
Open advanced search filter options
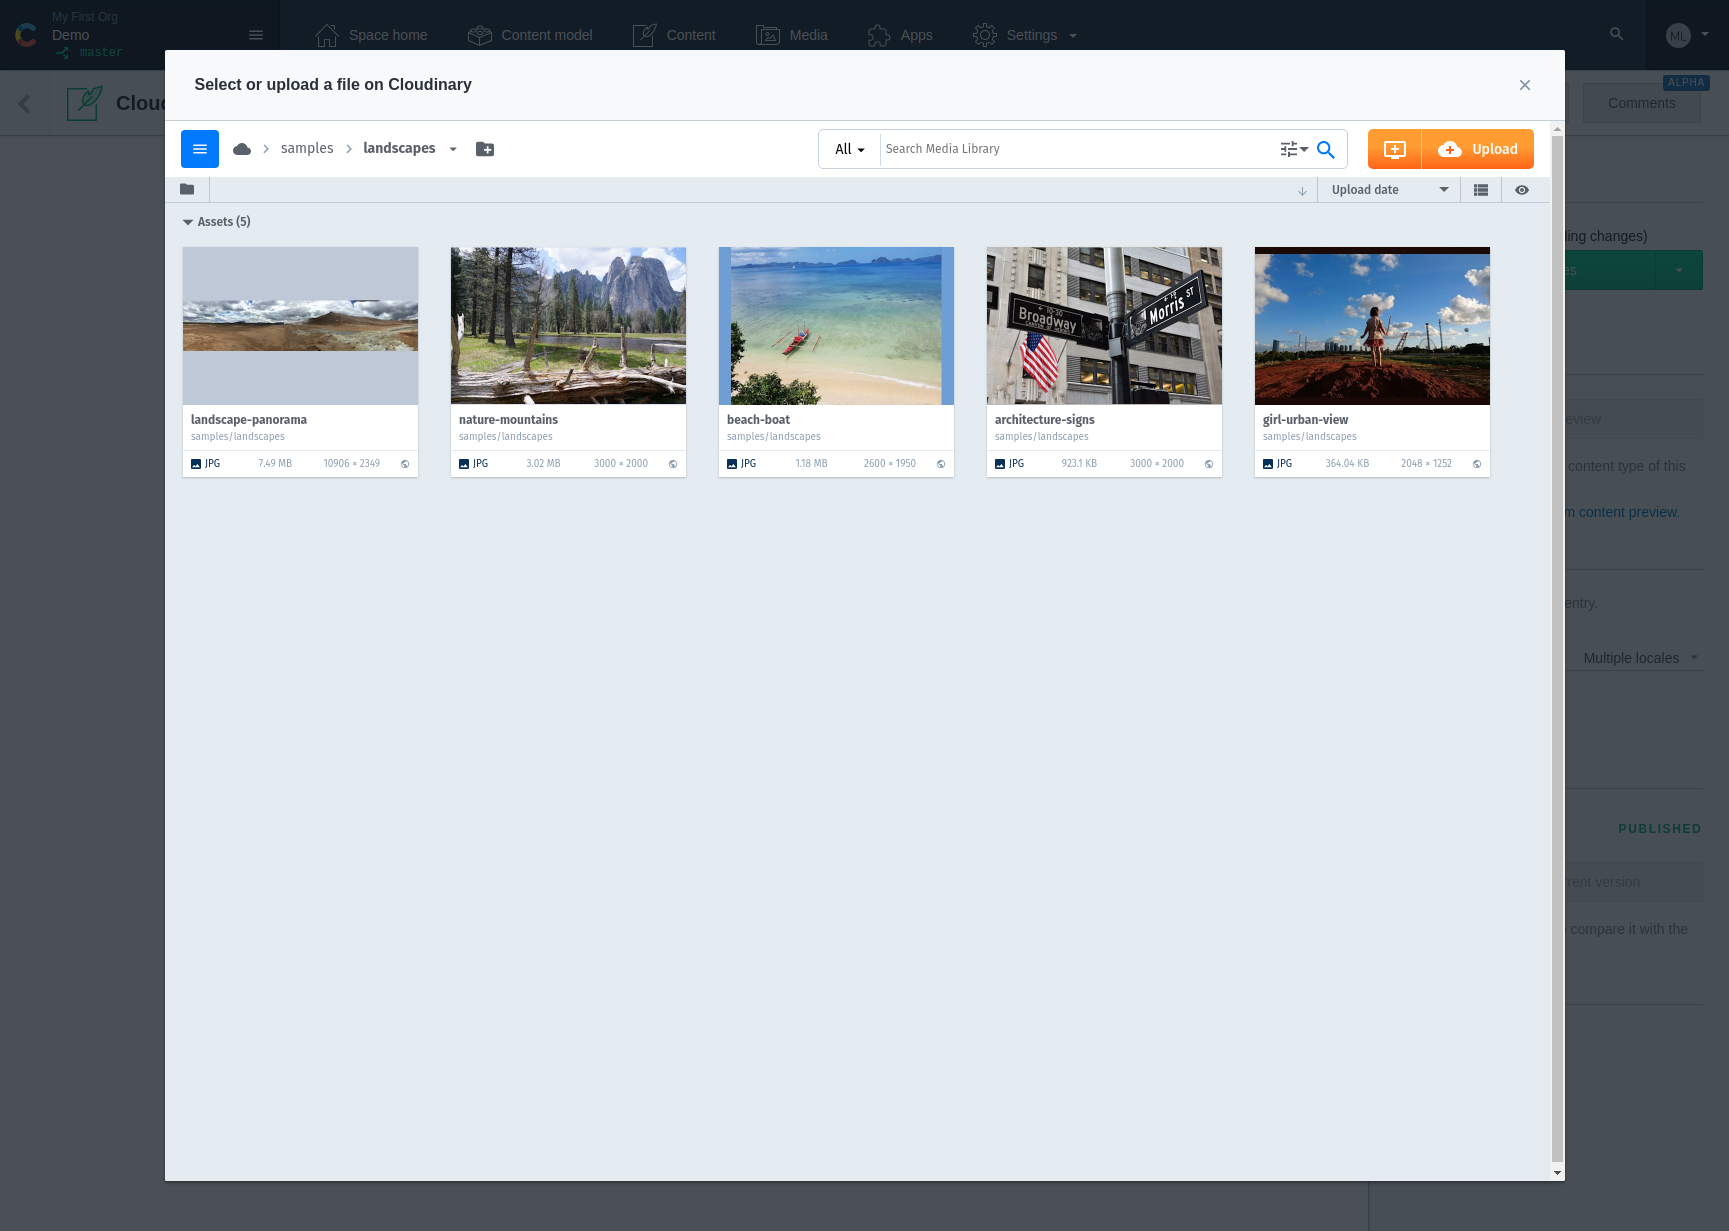tap(1294, 149)
